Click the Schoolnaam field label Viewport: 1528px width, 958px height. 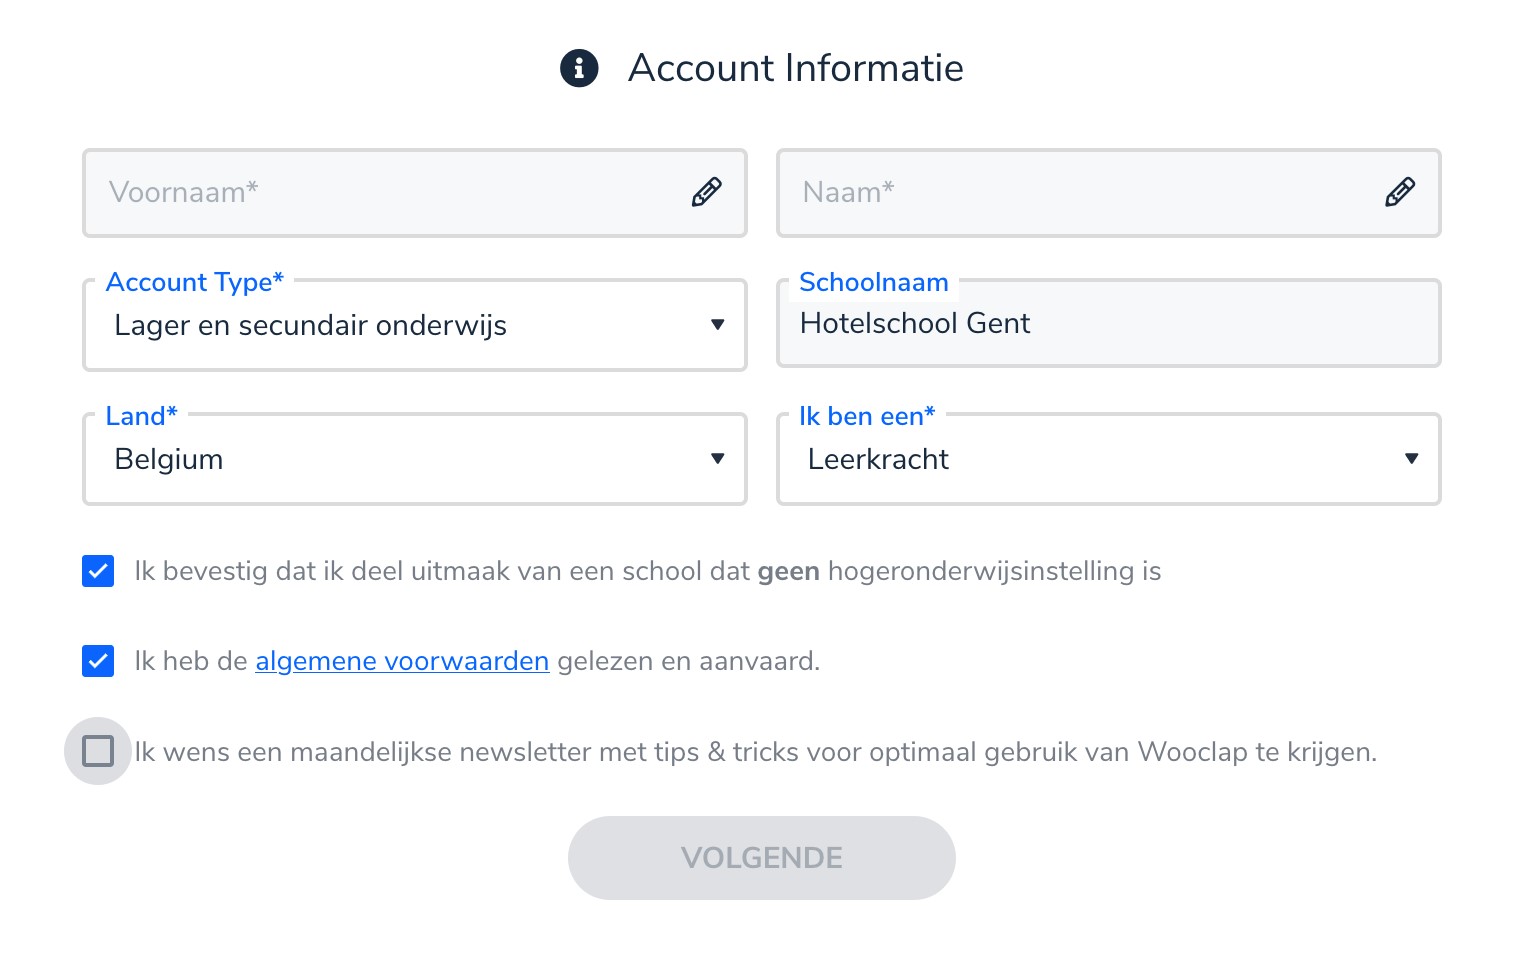(x=873, y=283)
